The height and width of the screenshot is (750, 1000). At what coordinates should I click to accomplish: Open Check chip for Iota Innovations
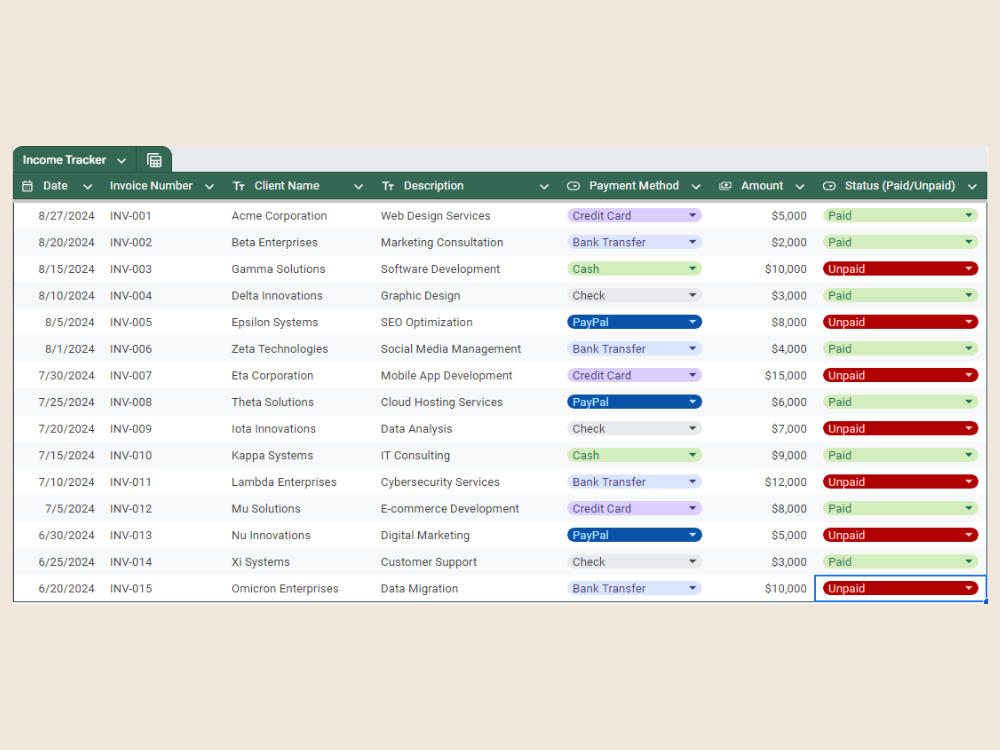tap(635, 429)
